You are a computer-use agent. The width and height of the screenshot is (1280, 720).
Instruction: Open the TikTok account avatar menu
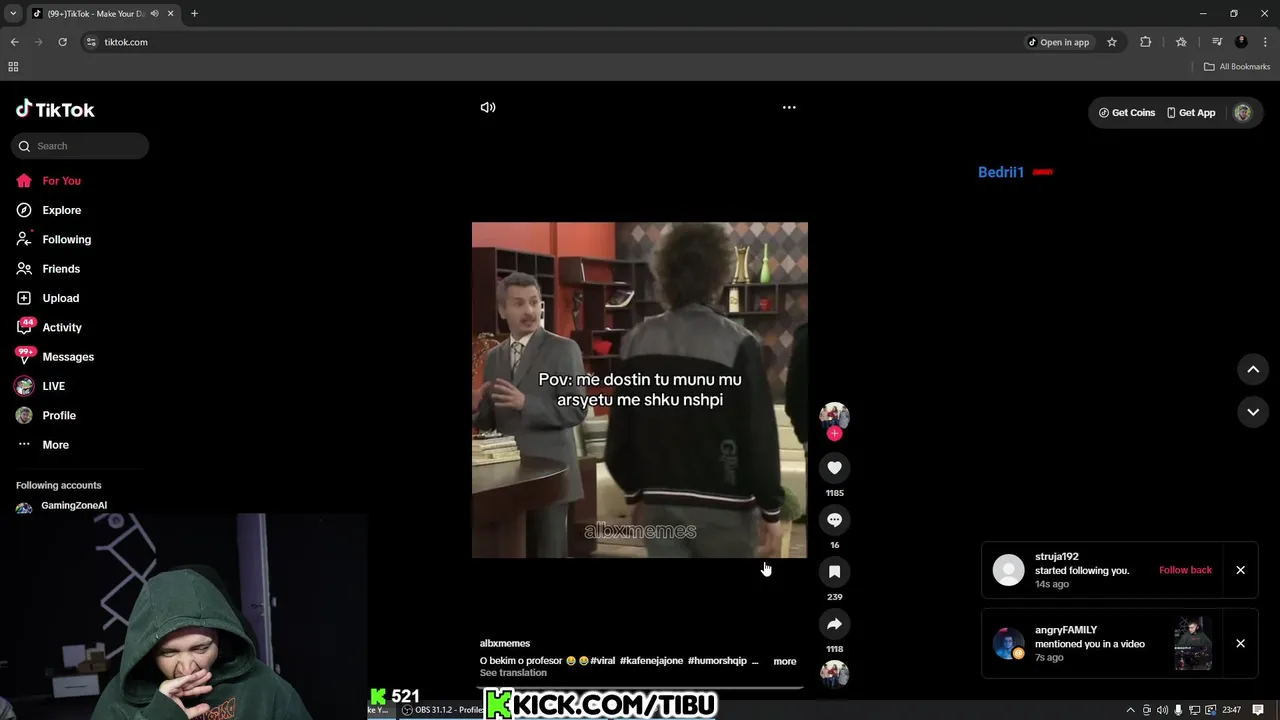point(1242,113)
